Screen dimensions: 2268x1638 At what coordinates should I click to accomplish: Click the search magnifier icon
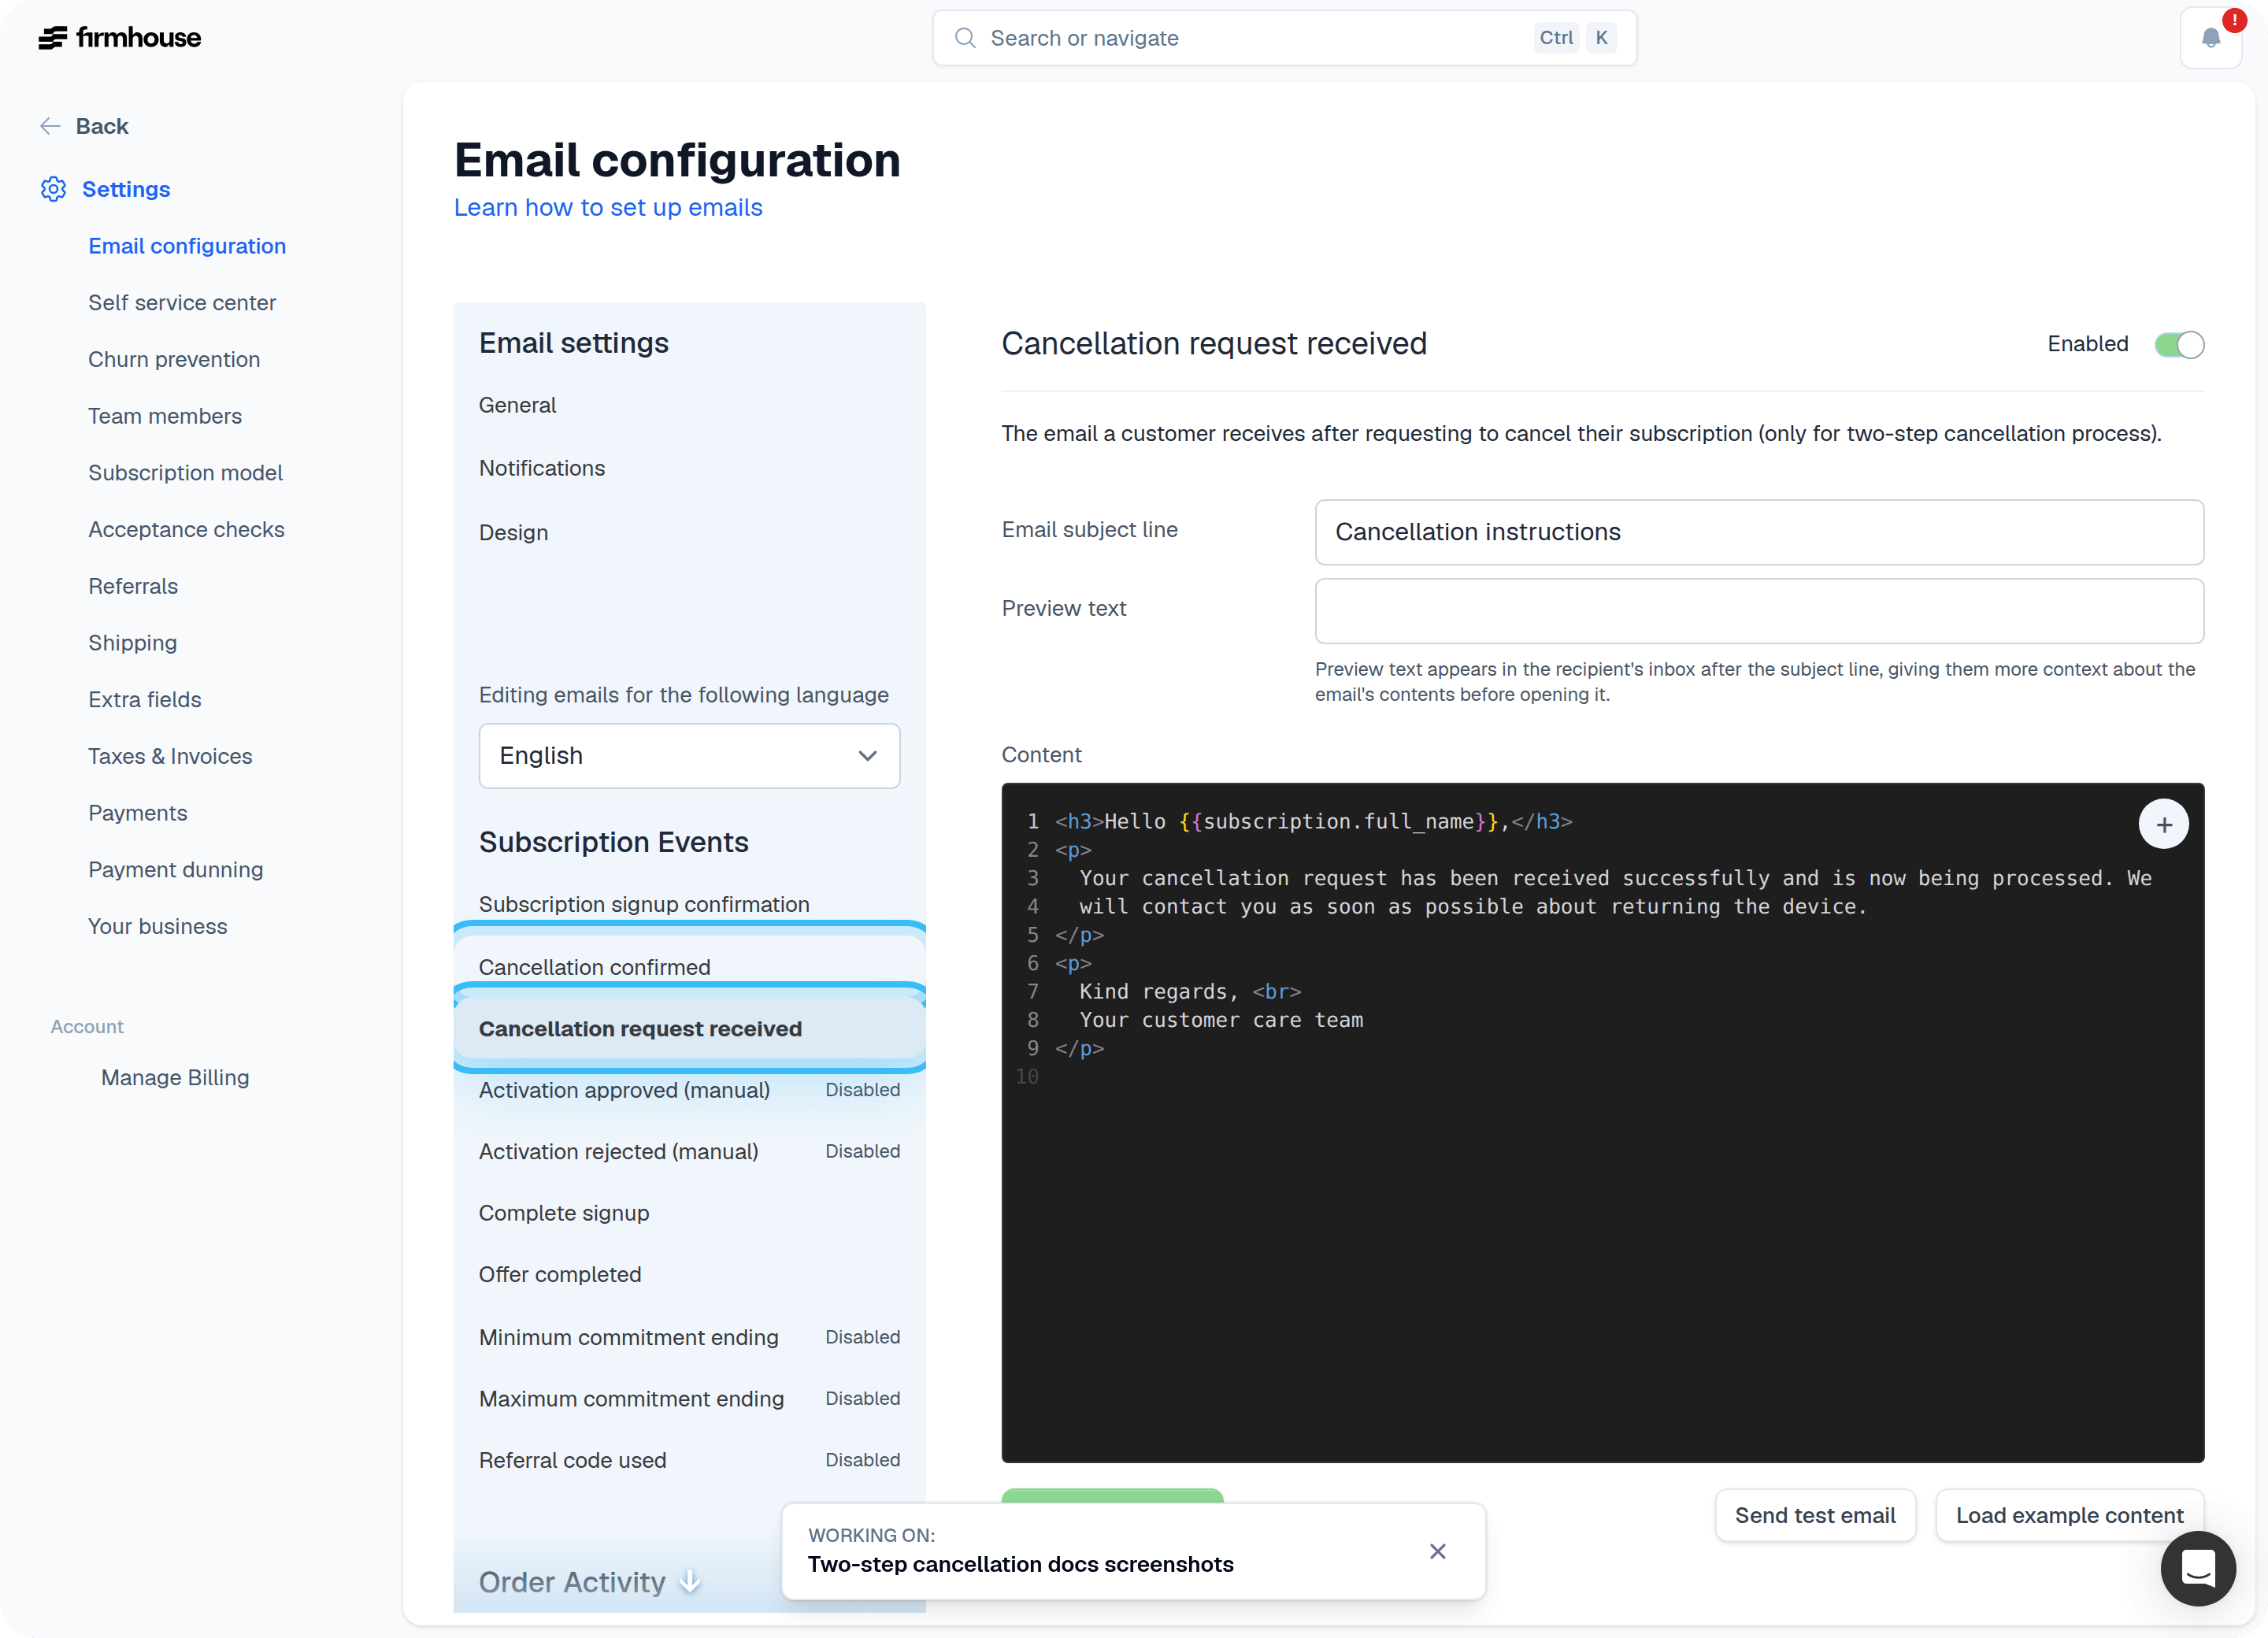(x=965, y=38)
